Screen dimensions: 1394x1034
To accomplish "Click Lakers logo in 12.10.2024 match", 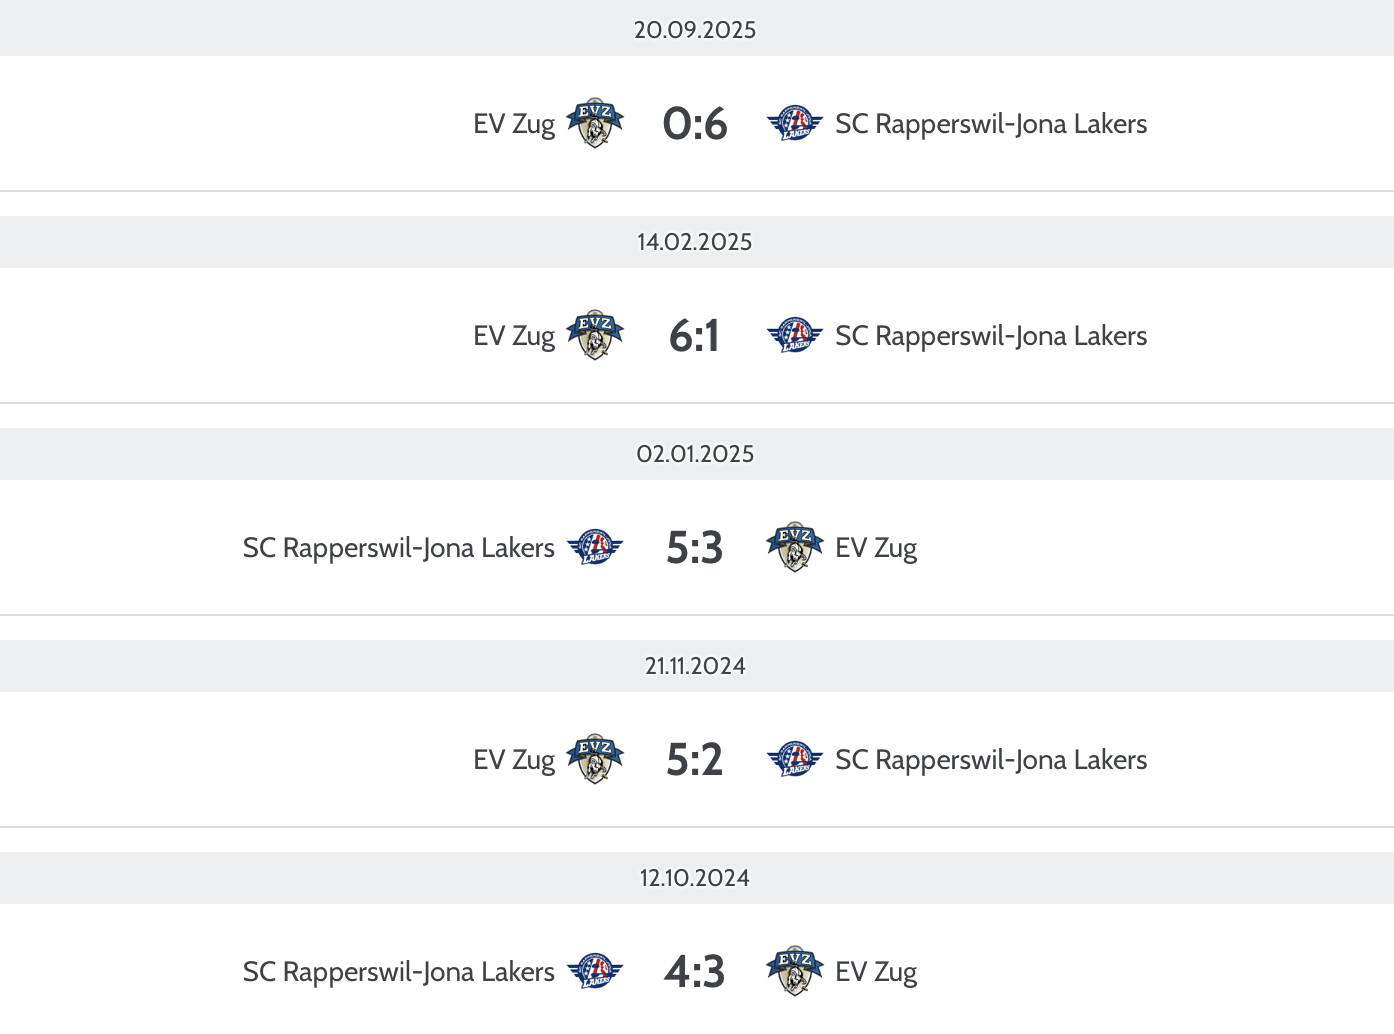I will pos(595,972).
